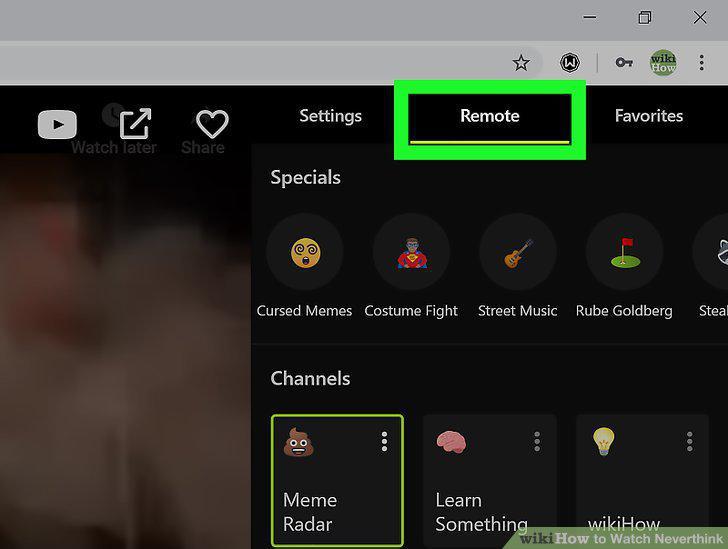Image resolution: width=728 pixels, height=549 pixels.
Task: Pick the Street Music special
Action: pos(518,266)
